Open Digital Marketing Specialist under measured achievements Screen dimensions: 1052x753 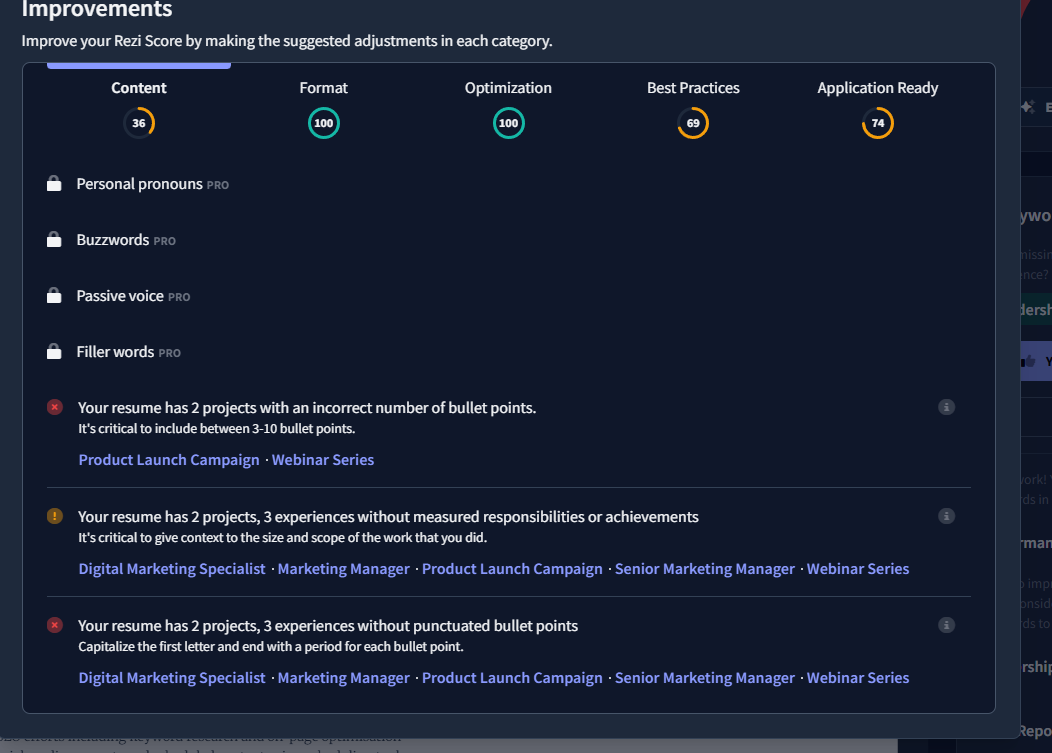172,569
